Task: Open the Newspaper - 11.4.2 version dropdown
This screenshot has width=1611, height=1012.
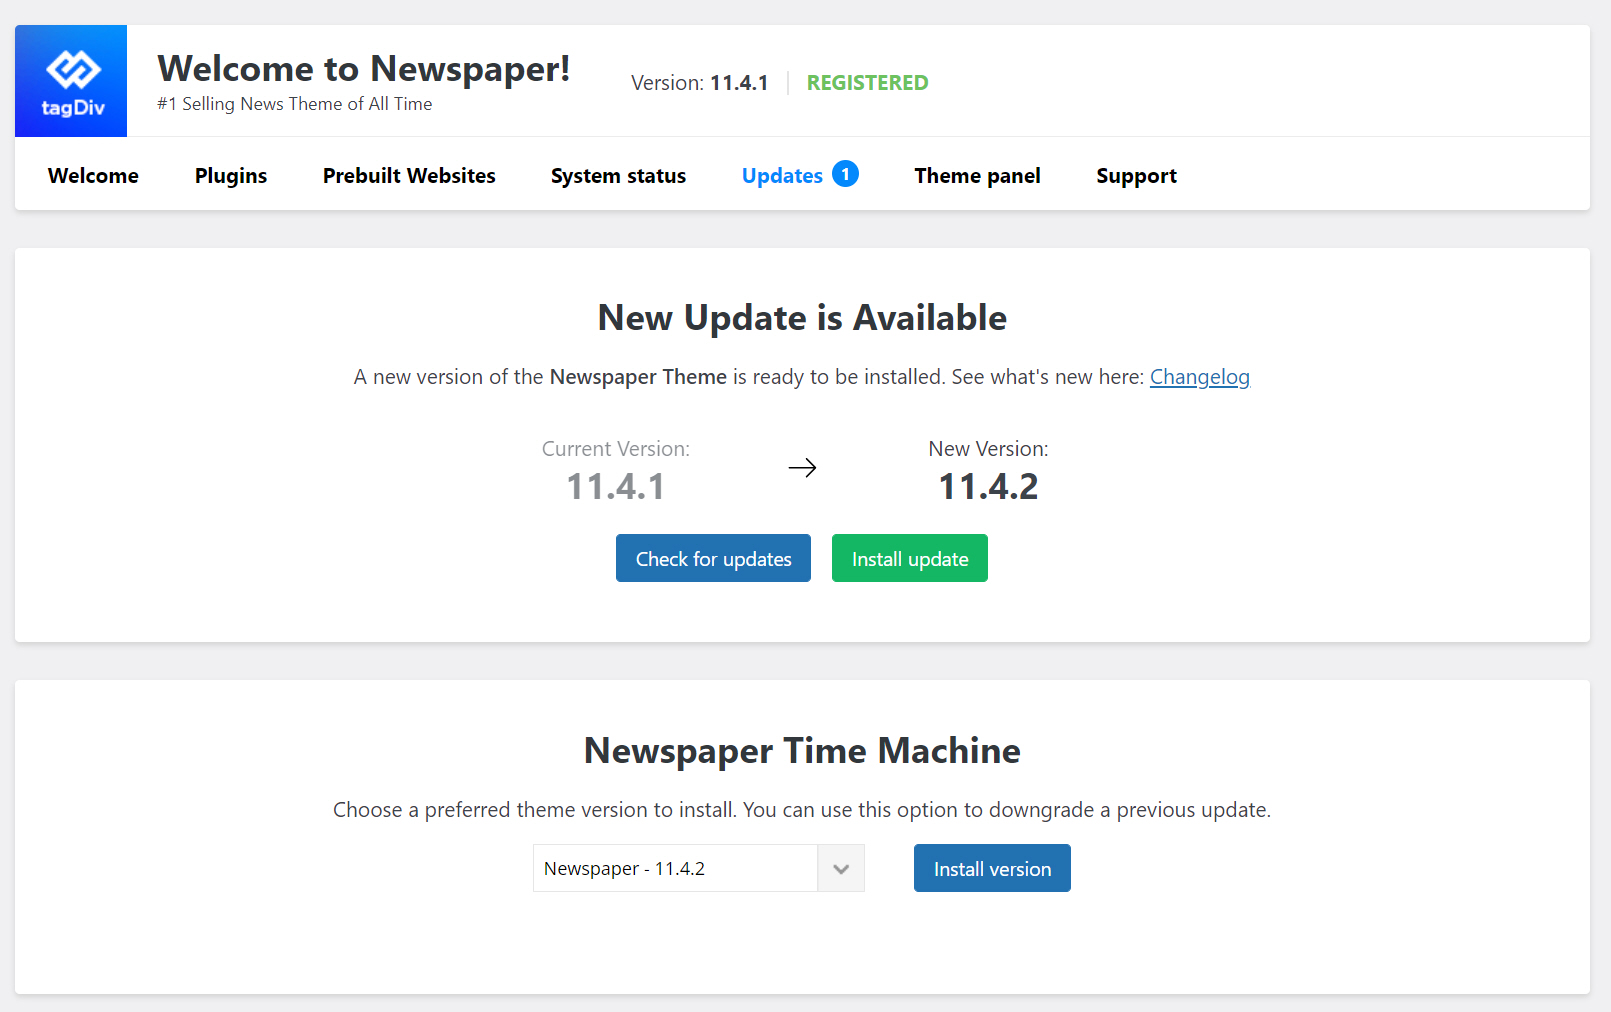Action: point(698,868)
